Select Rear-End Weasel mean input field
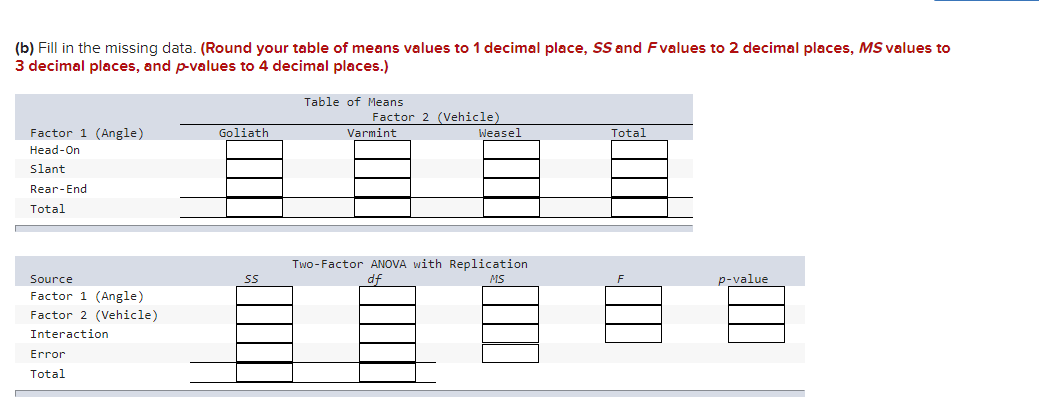 tap(511, 188)
